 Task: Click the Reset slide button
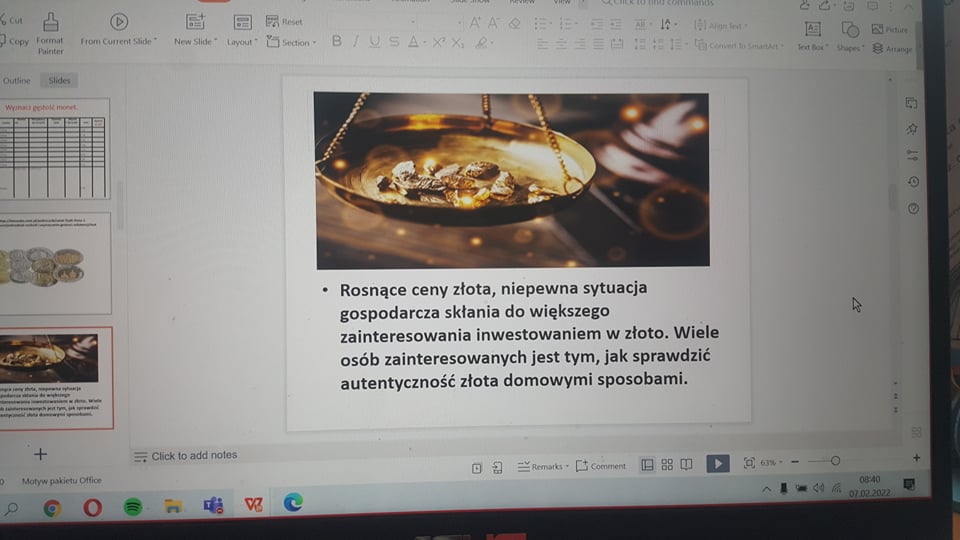click(284, 22)
